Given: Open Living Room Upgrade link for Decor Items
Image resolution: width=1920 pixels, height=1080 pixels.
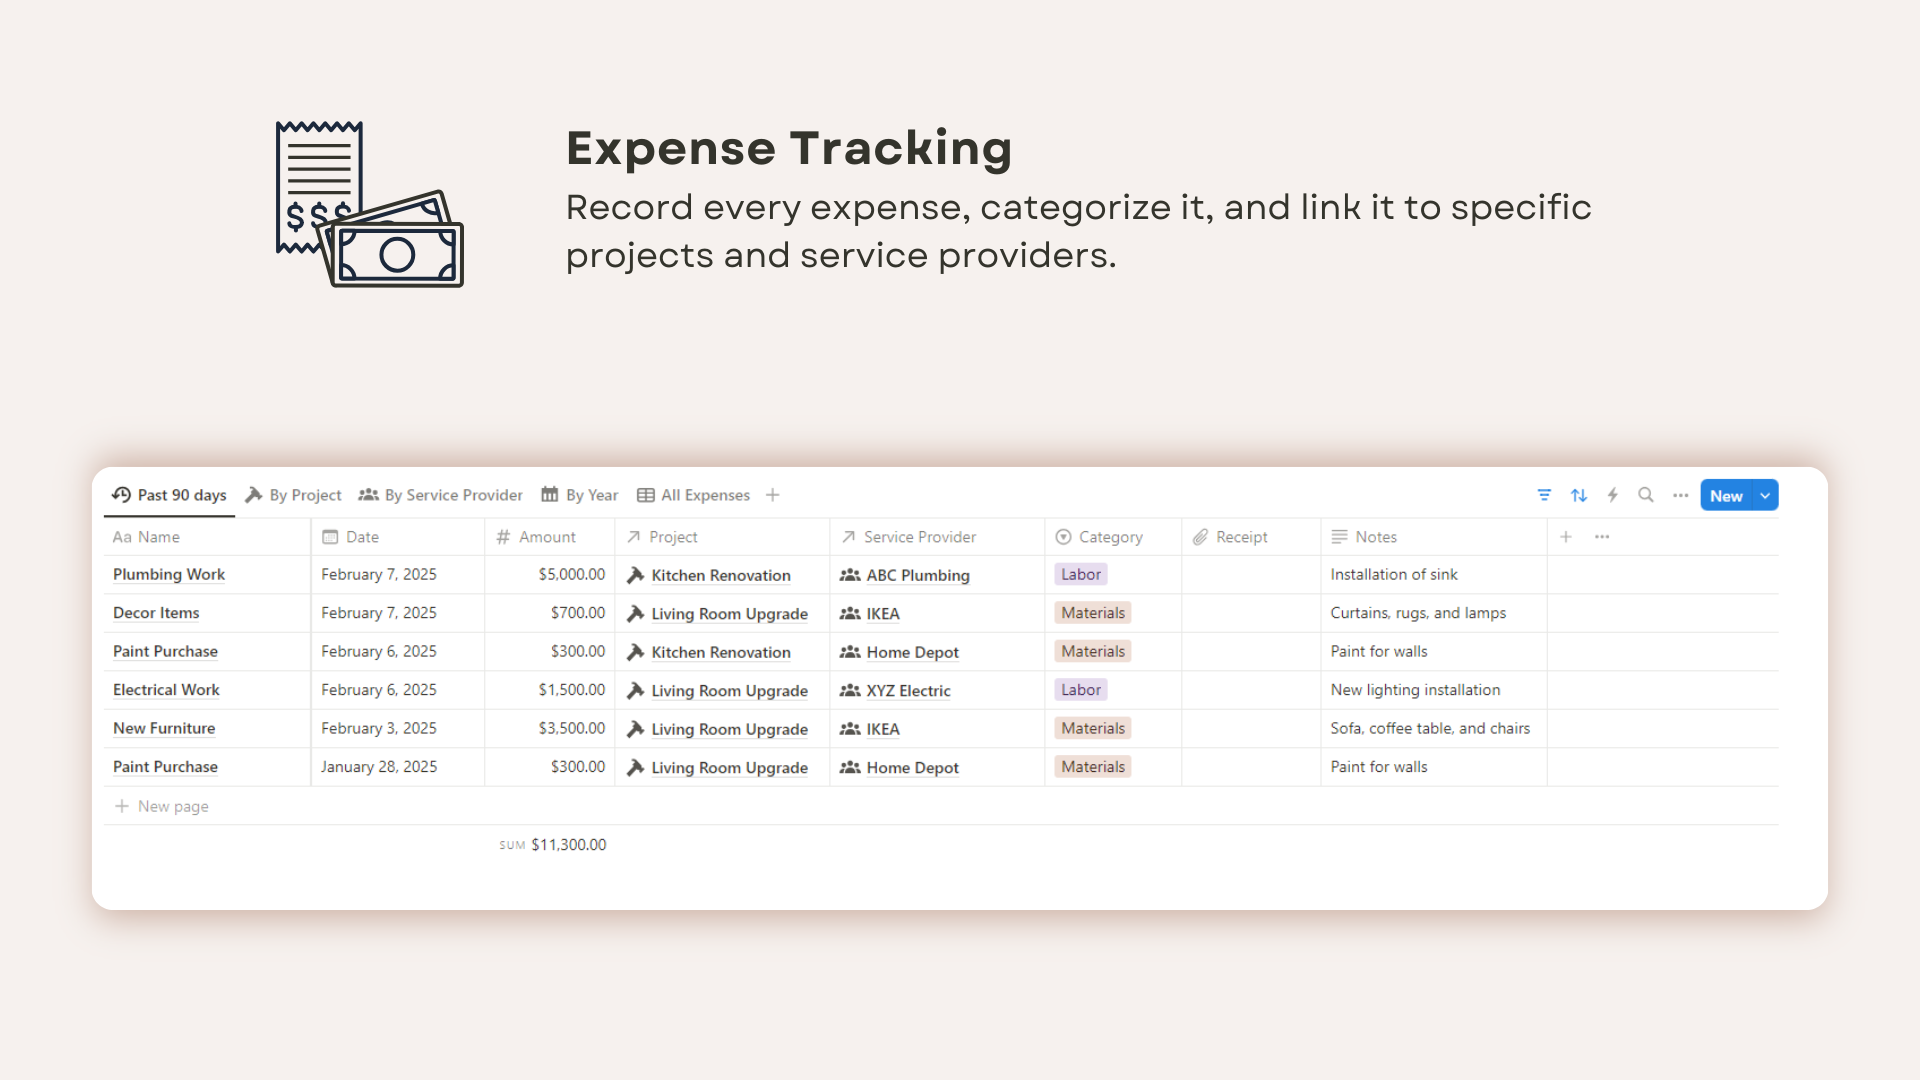Looking at the screenshot, I should (x=730, y=614).
